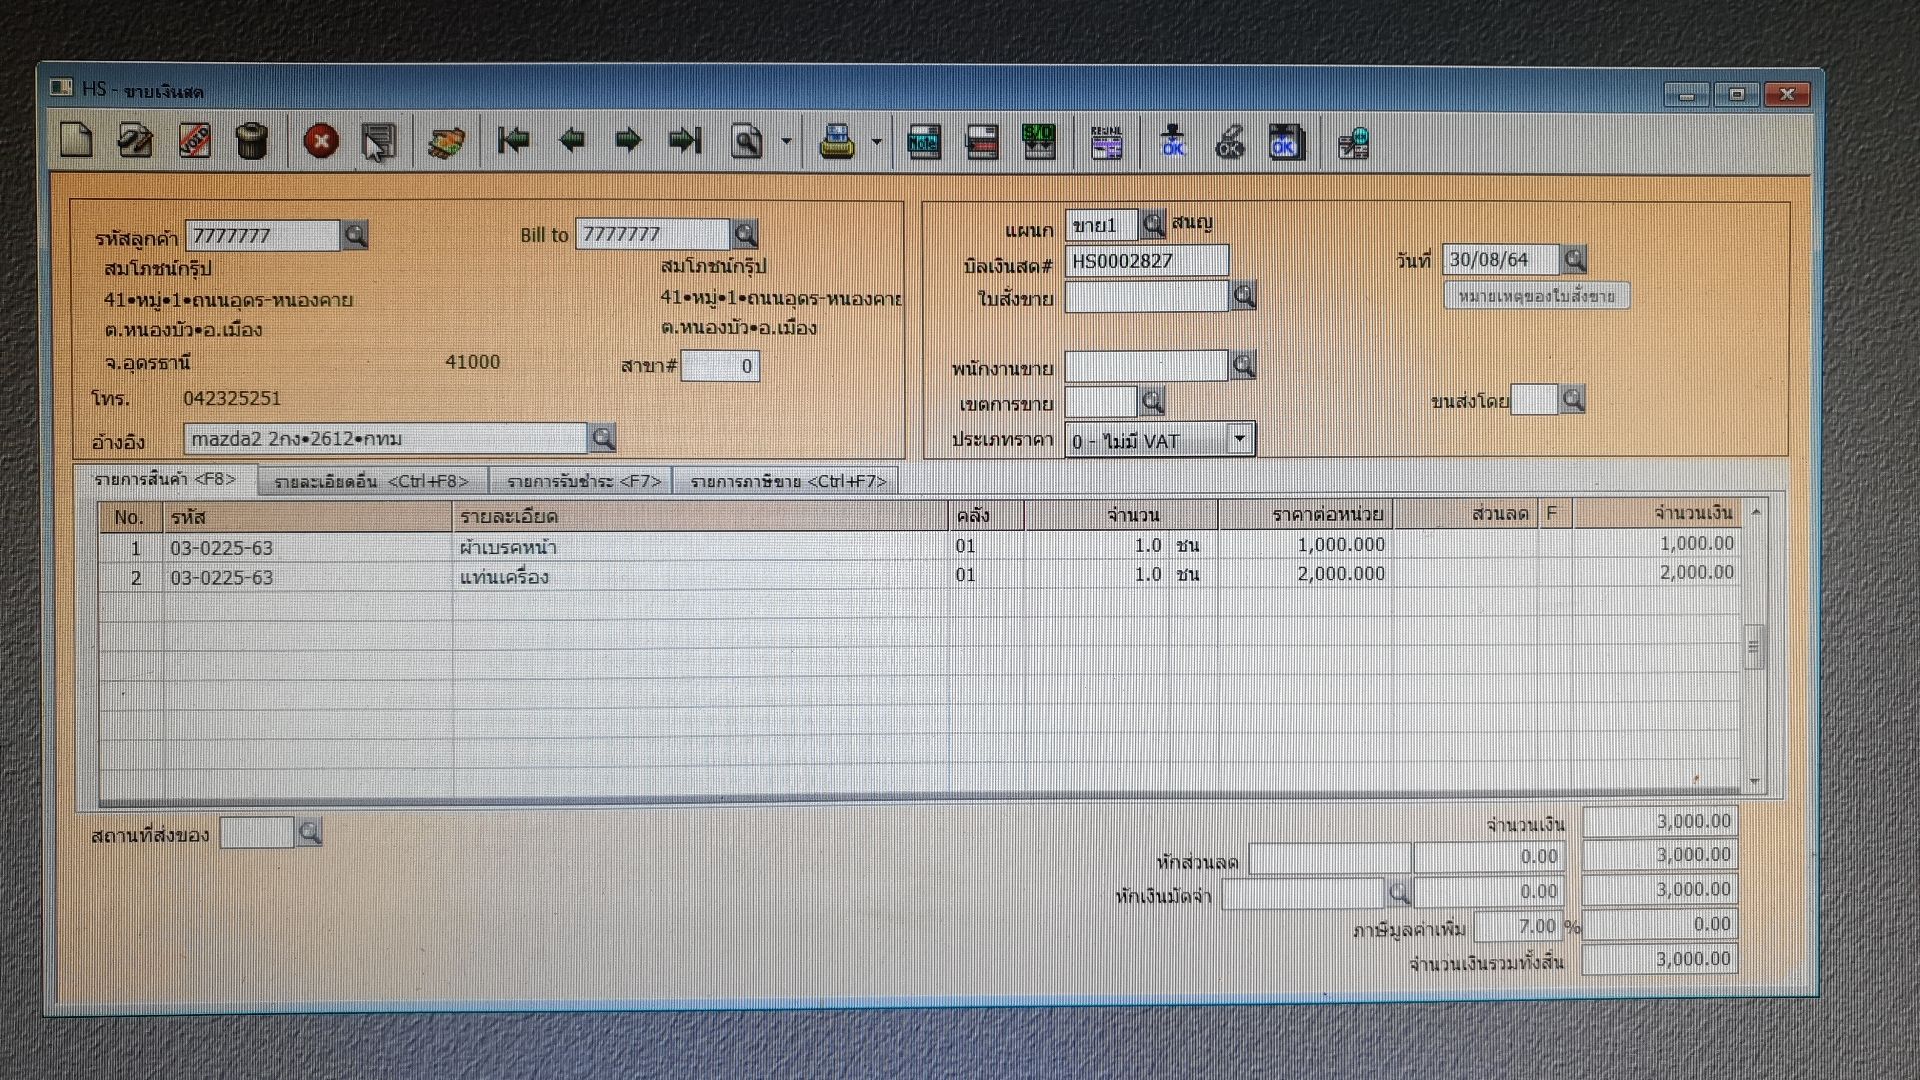This screenshot has width=1920, height=1080.
Task: Click the purple REMAIN toolbar icon
Action: (1107, 144)
